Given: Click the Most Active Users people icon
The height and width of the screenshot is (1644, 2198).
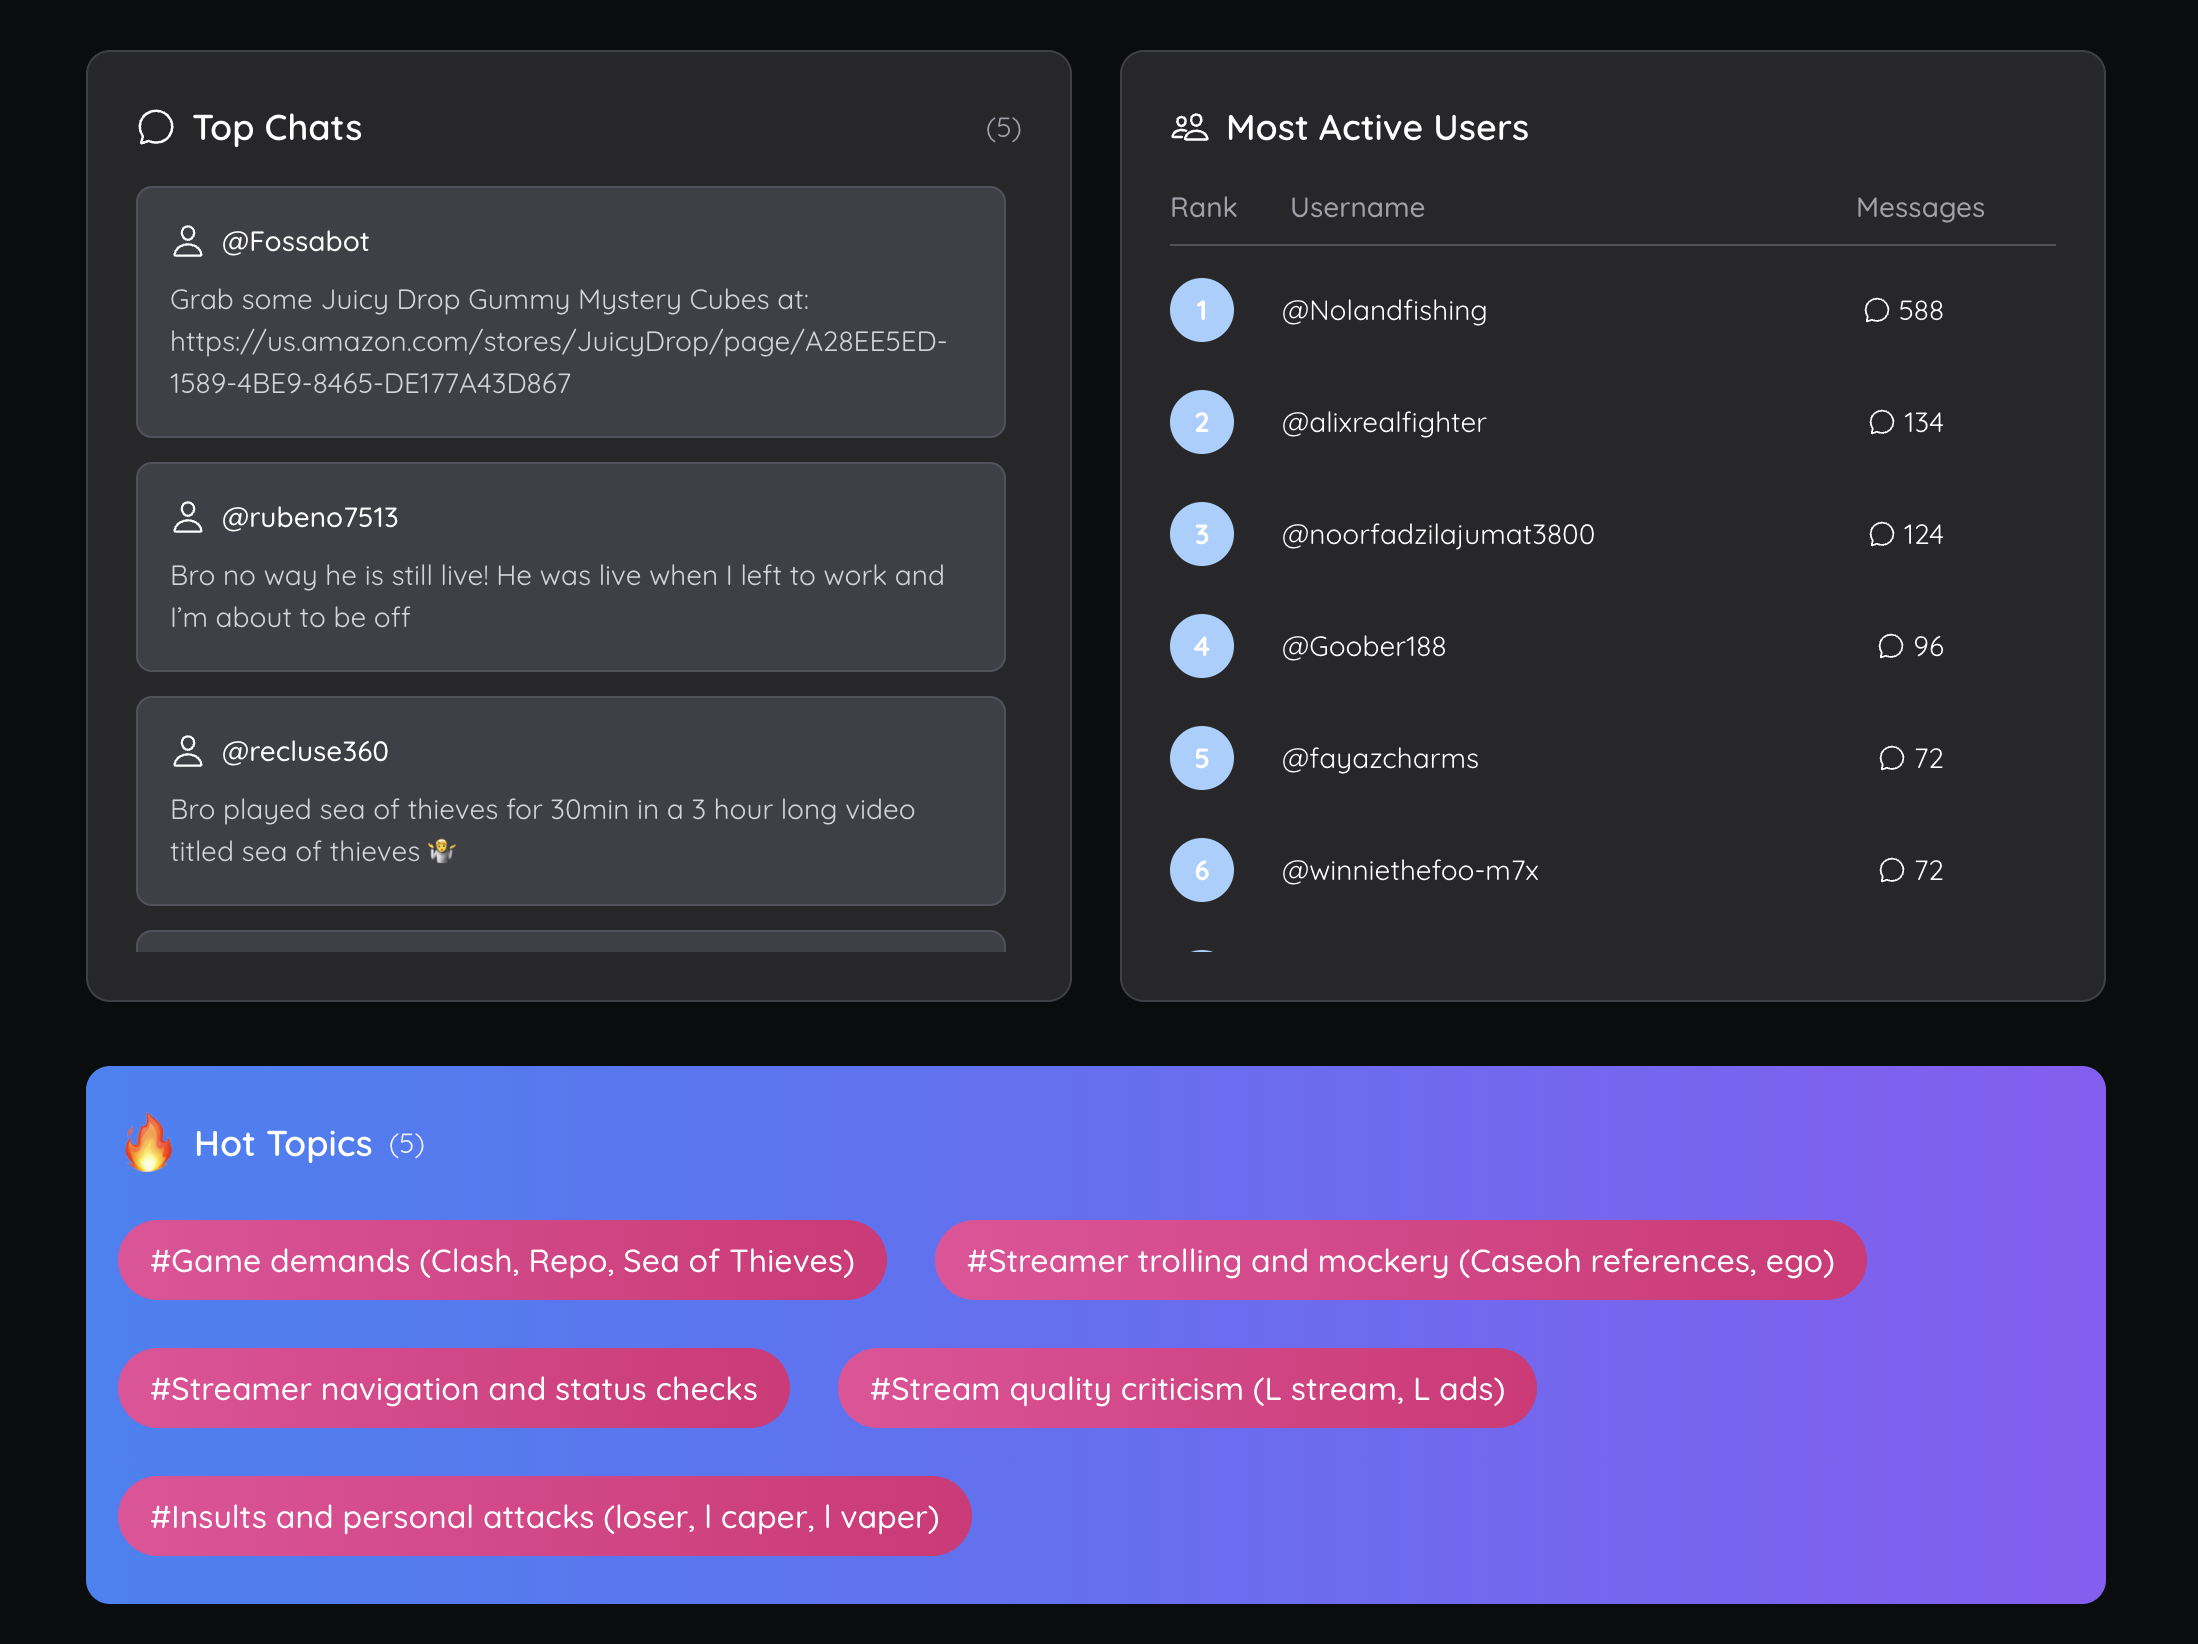Looking at the screenshot, I should click(x=1189, y=128).
